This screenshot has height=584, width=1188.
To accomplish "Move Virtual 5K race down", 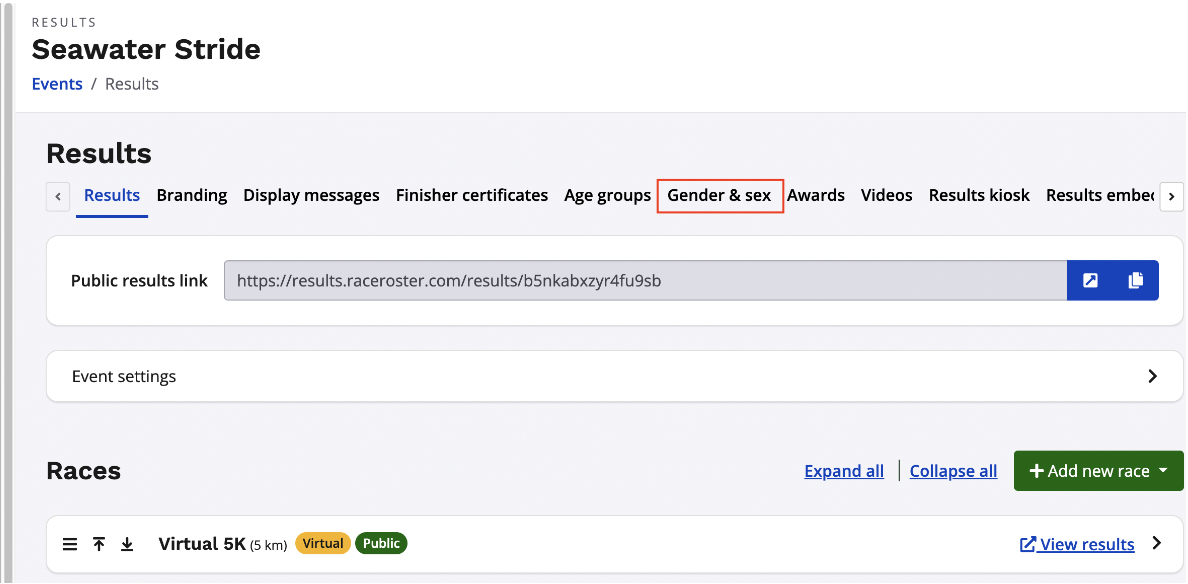I will pos(127,544).
